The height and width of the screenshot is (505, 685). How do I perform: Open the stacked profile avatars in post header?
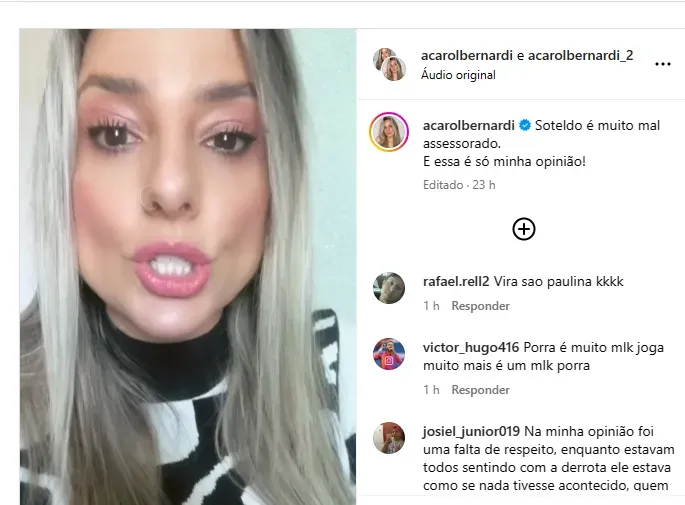coord(389,65)
